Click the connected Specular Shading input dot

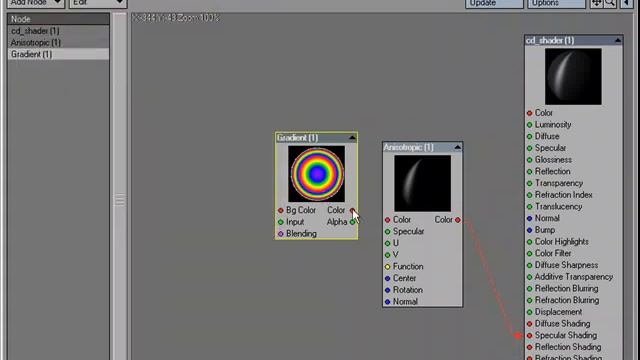pos(529,336)
